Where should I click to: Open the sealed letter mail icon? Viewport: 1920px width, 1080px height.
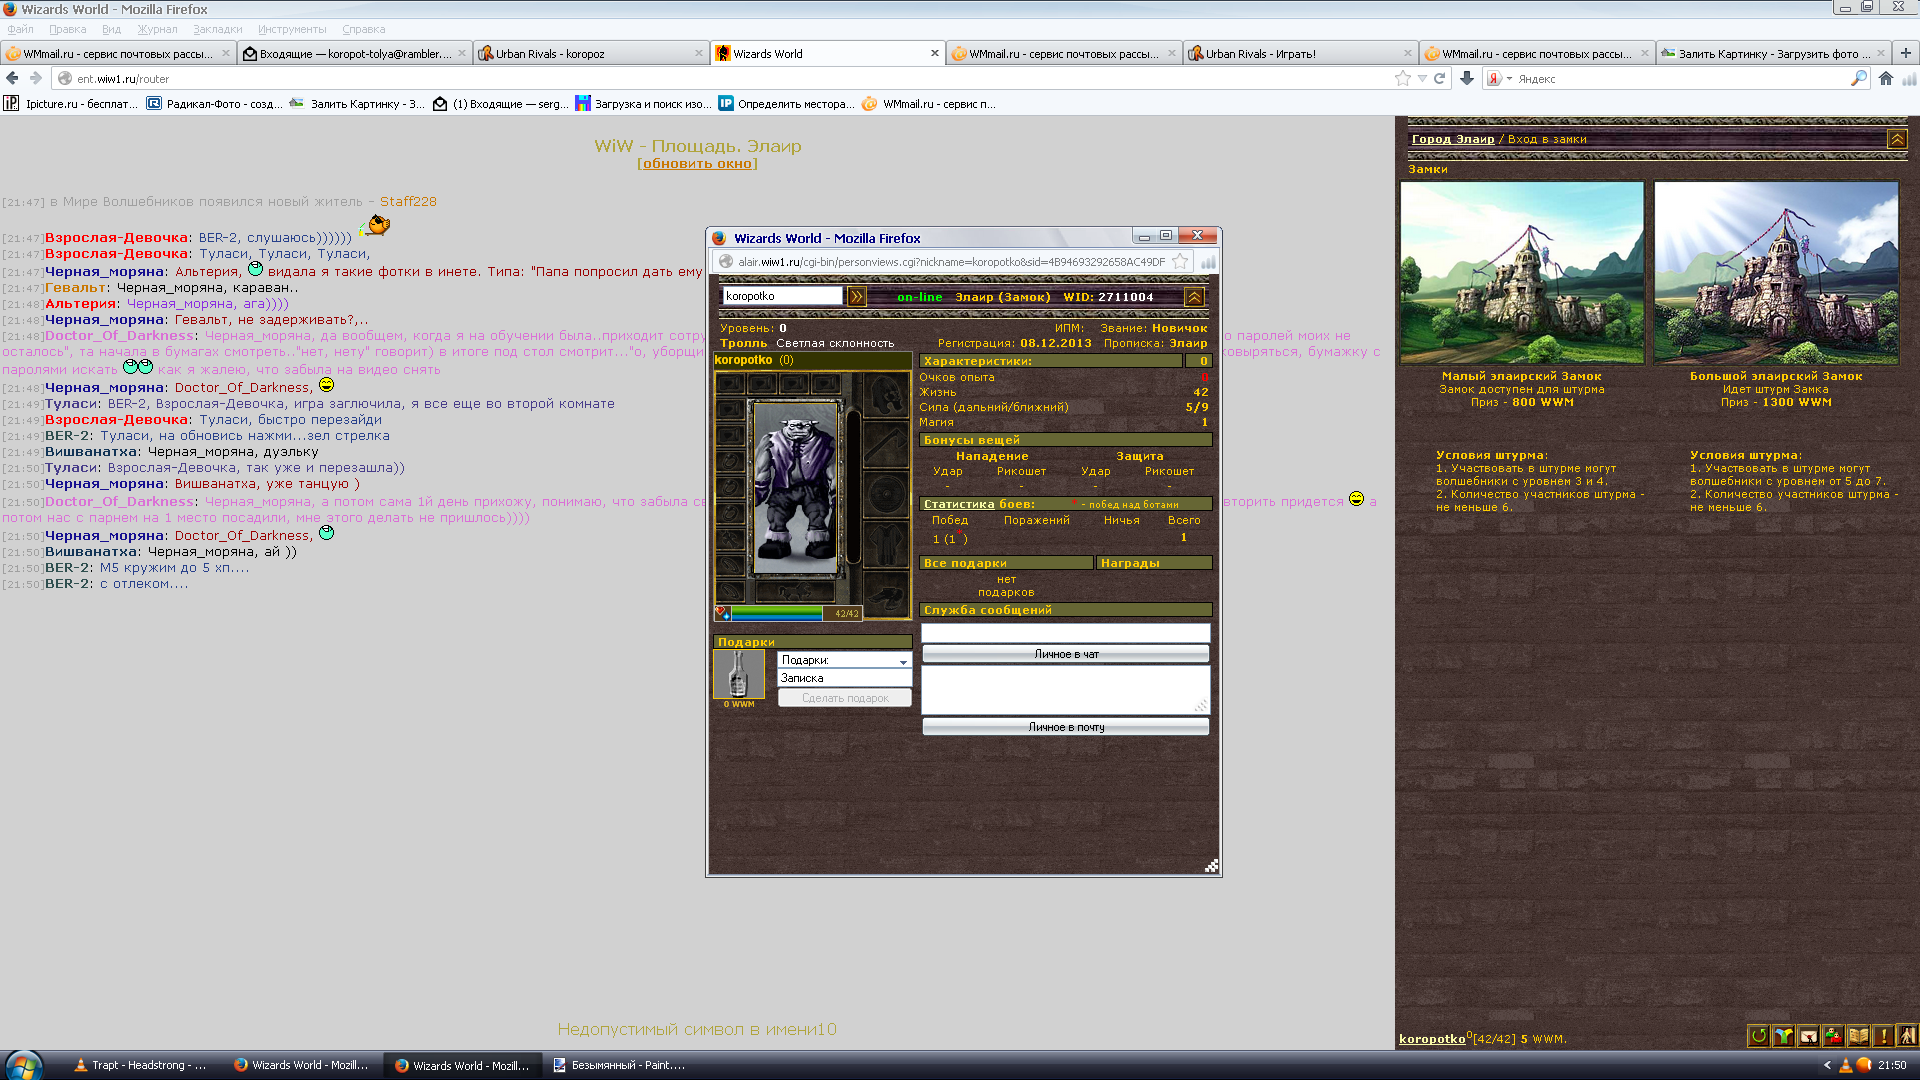(x=1808, y=1036)
